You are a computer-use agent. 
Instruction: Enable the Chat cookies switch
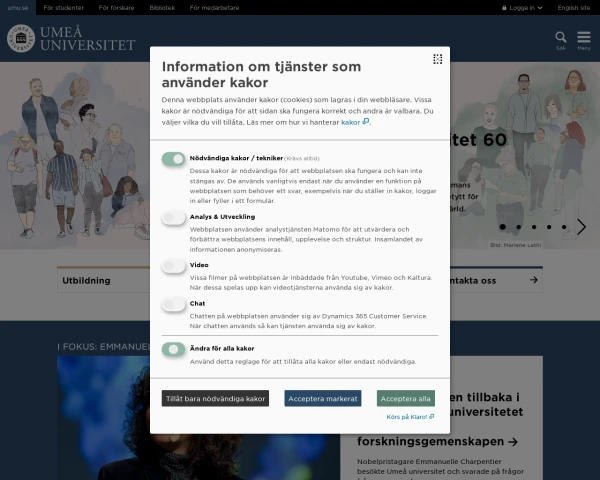[x=173, y=304]
